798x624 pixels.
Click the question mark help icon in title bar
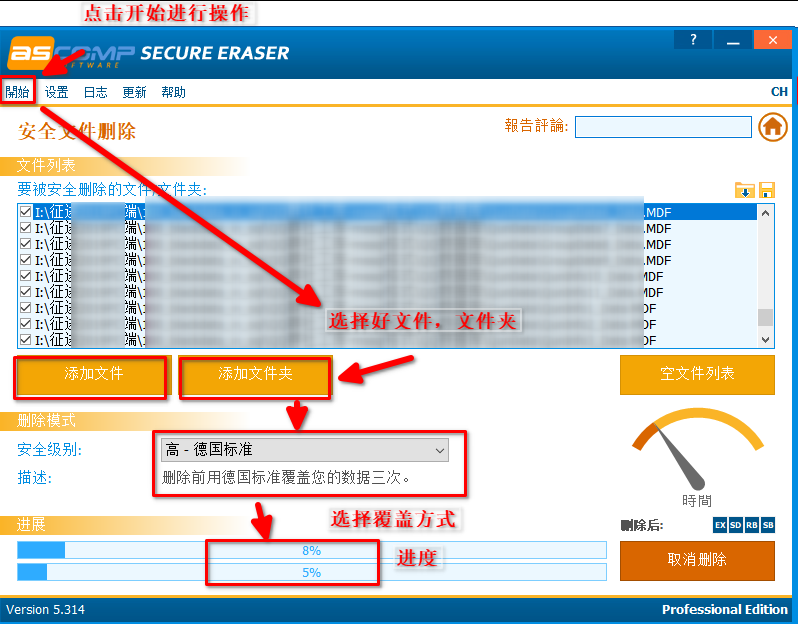(693, 40)
